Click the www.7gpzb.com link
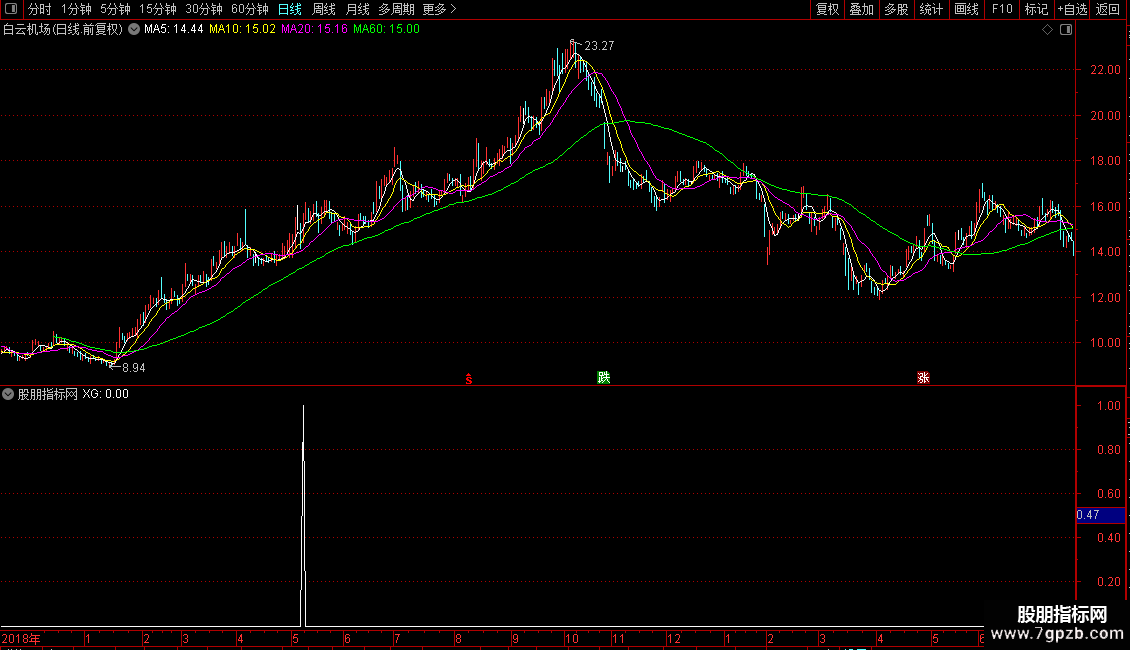 tap(1057, 634)
